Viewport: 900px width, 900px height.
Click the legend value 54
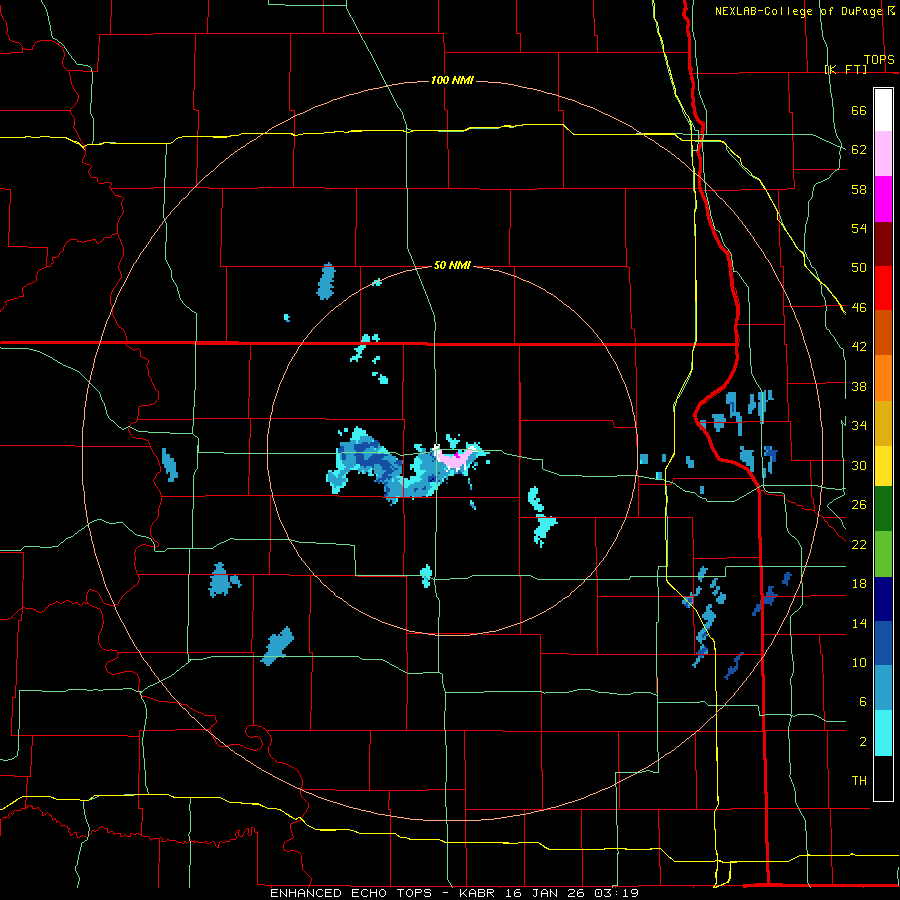pyautogui.click(x=859, y=228)
